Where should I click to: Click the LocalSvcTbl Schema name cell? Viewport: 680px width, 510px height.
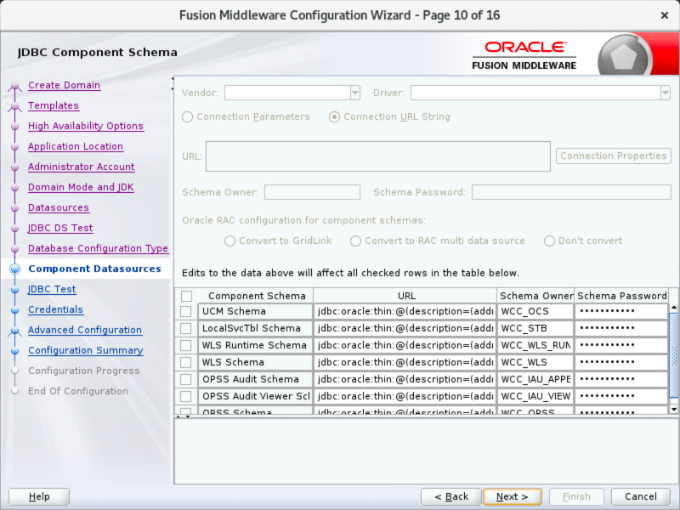click(x=255, y=328)
